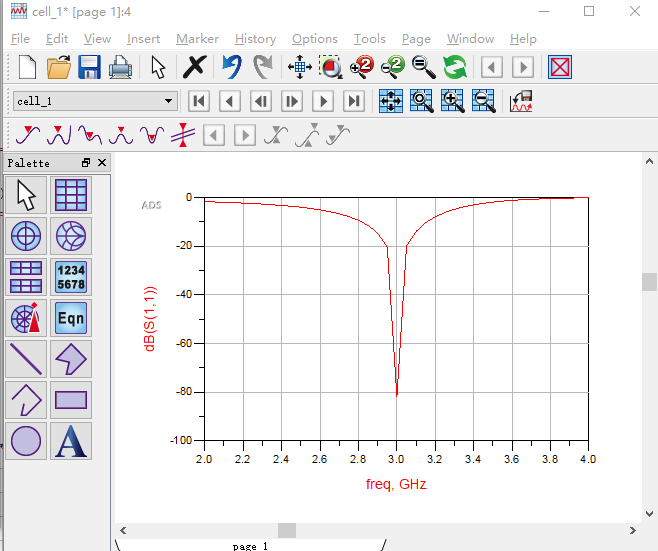The width and height of the screenshot is (658, 551).
Task: Pick the Text 'A' annotation tool
Action: click(71, 441)
